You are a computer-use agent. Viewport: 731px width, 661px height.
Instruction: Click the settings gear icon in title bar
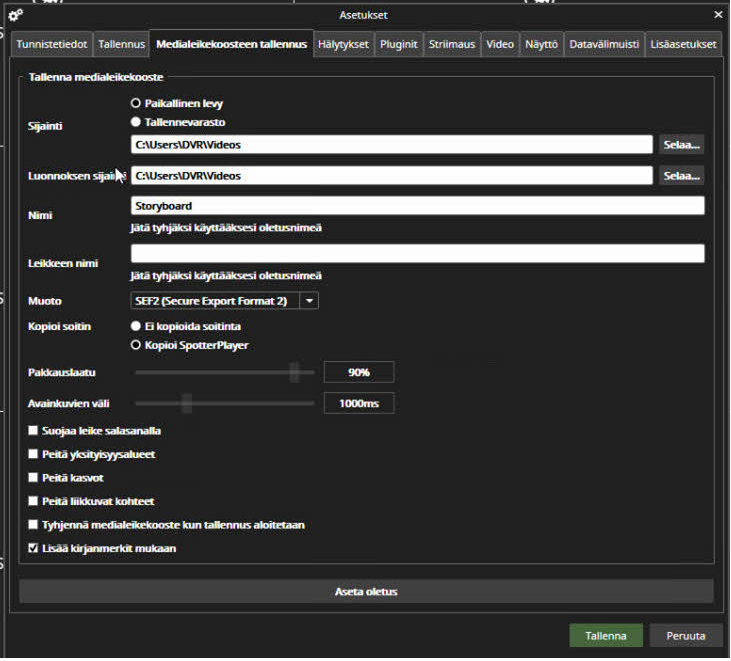click(x=15, y=15)
